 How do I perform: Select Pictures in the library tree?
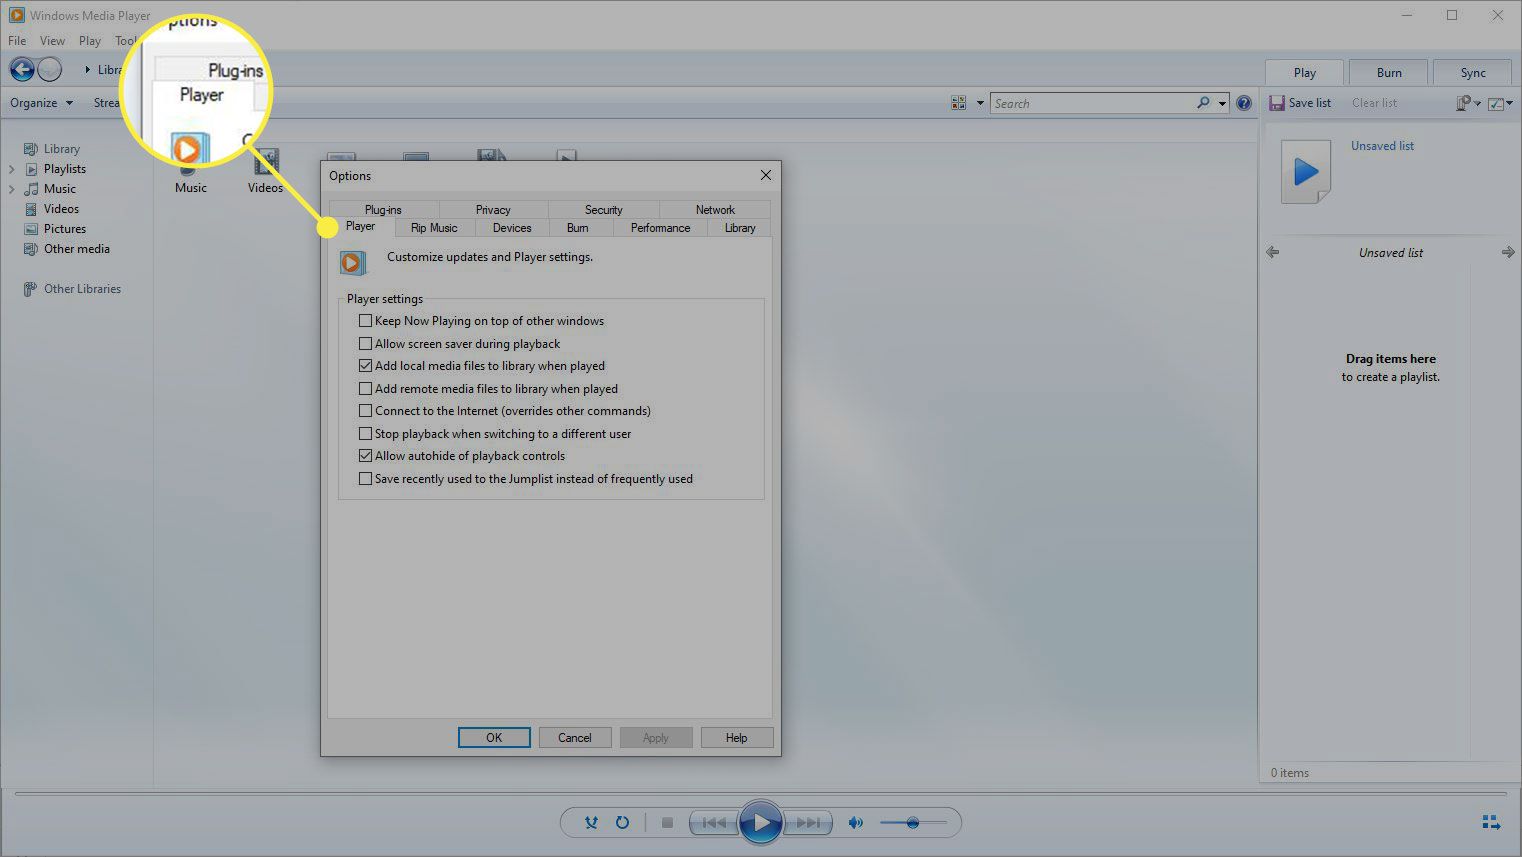(65, 229)
